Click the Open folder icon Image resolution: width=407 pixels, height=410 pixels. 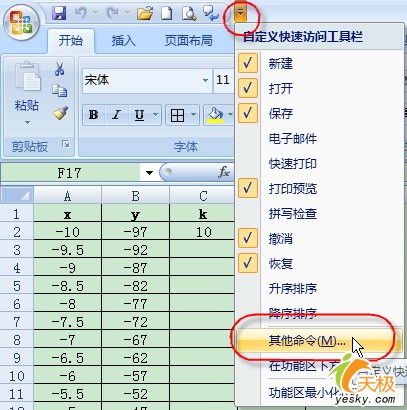point(145,14)
